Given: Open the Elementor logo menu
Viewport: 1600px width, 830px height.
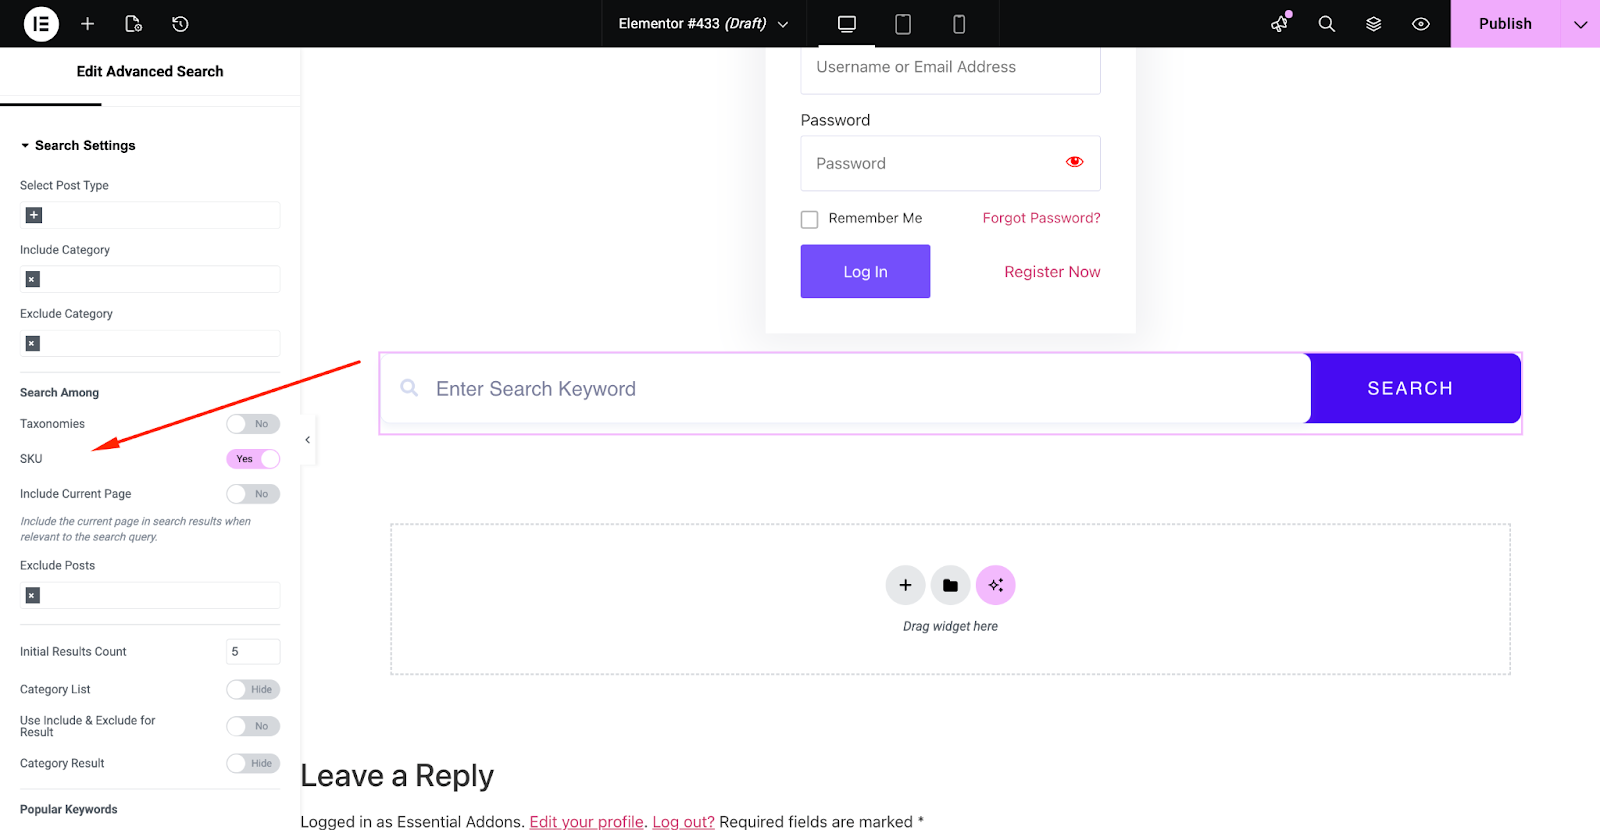Looking at the screenshot, I should point(41,24).
